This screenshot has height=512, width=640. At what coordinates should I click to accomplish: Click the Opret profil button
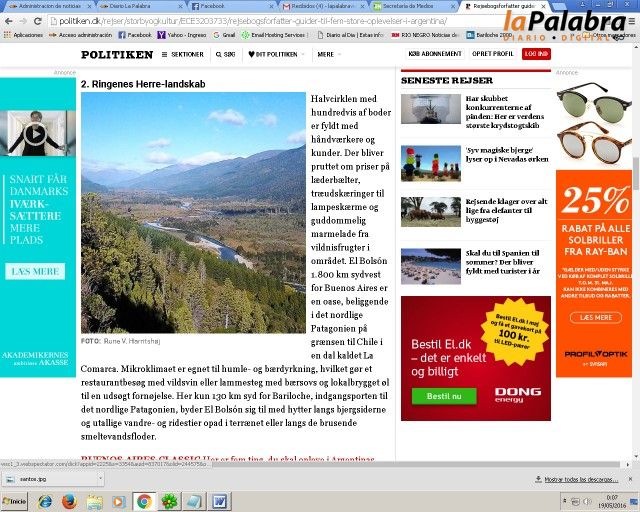tap(492, 54)
